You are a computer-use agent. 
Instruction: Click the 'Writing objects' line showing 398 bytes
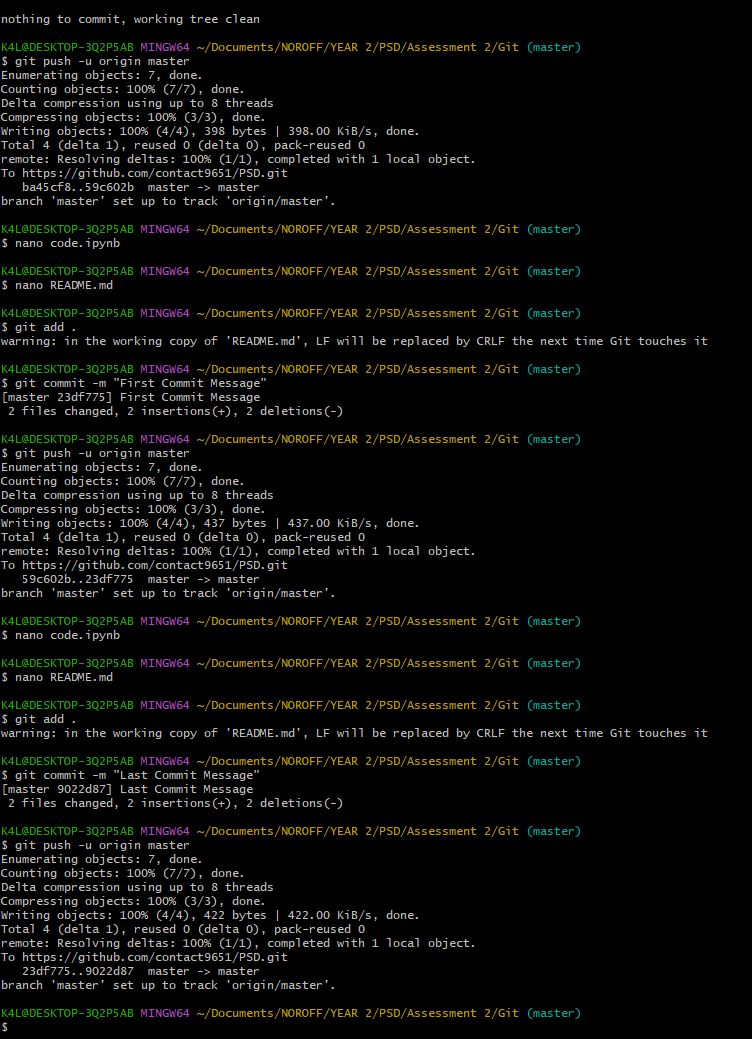210,131
